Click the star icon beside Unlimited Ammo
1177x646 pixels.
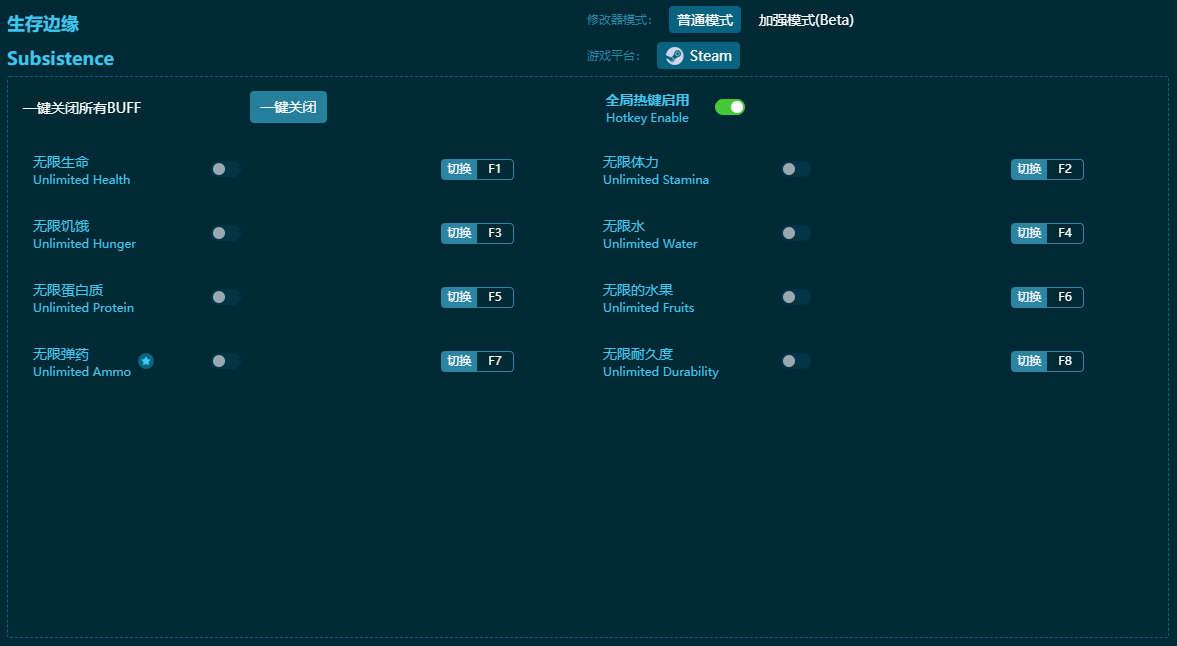[146, 361]
